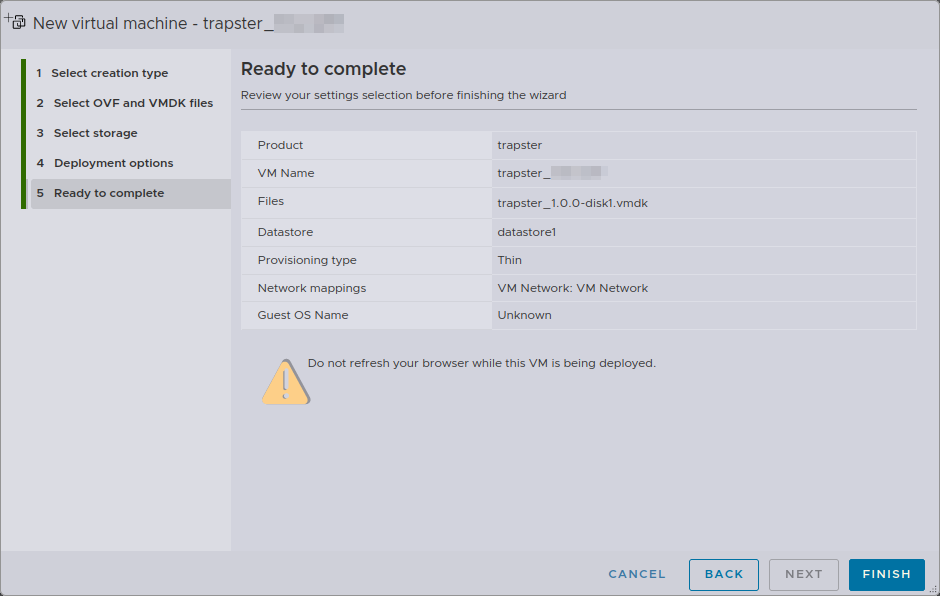Click the Product row label
This screenshot has width=940, height=596.
coord(280,145)
